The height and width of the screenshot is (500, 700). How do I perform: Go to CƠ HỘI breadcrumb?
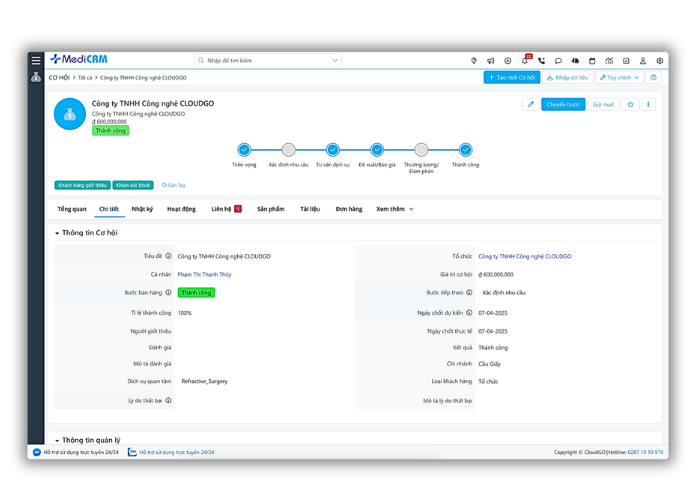point(59,78)
